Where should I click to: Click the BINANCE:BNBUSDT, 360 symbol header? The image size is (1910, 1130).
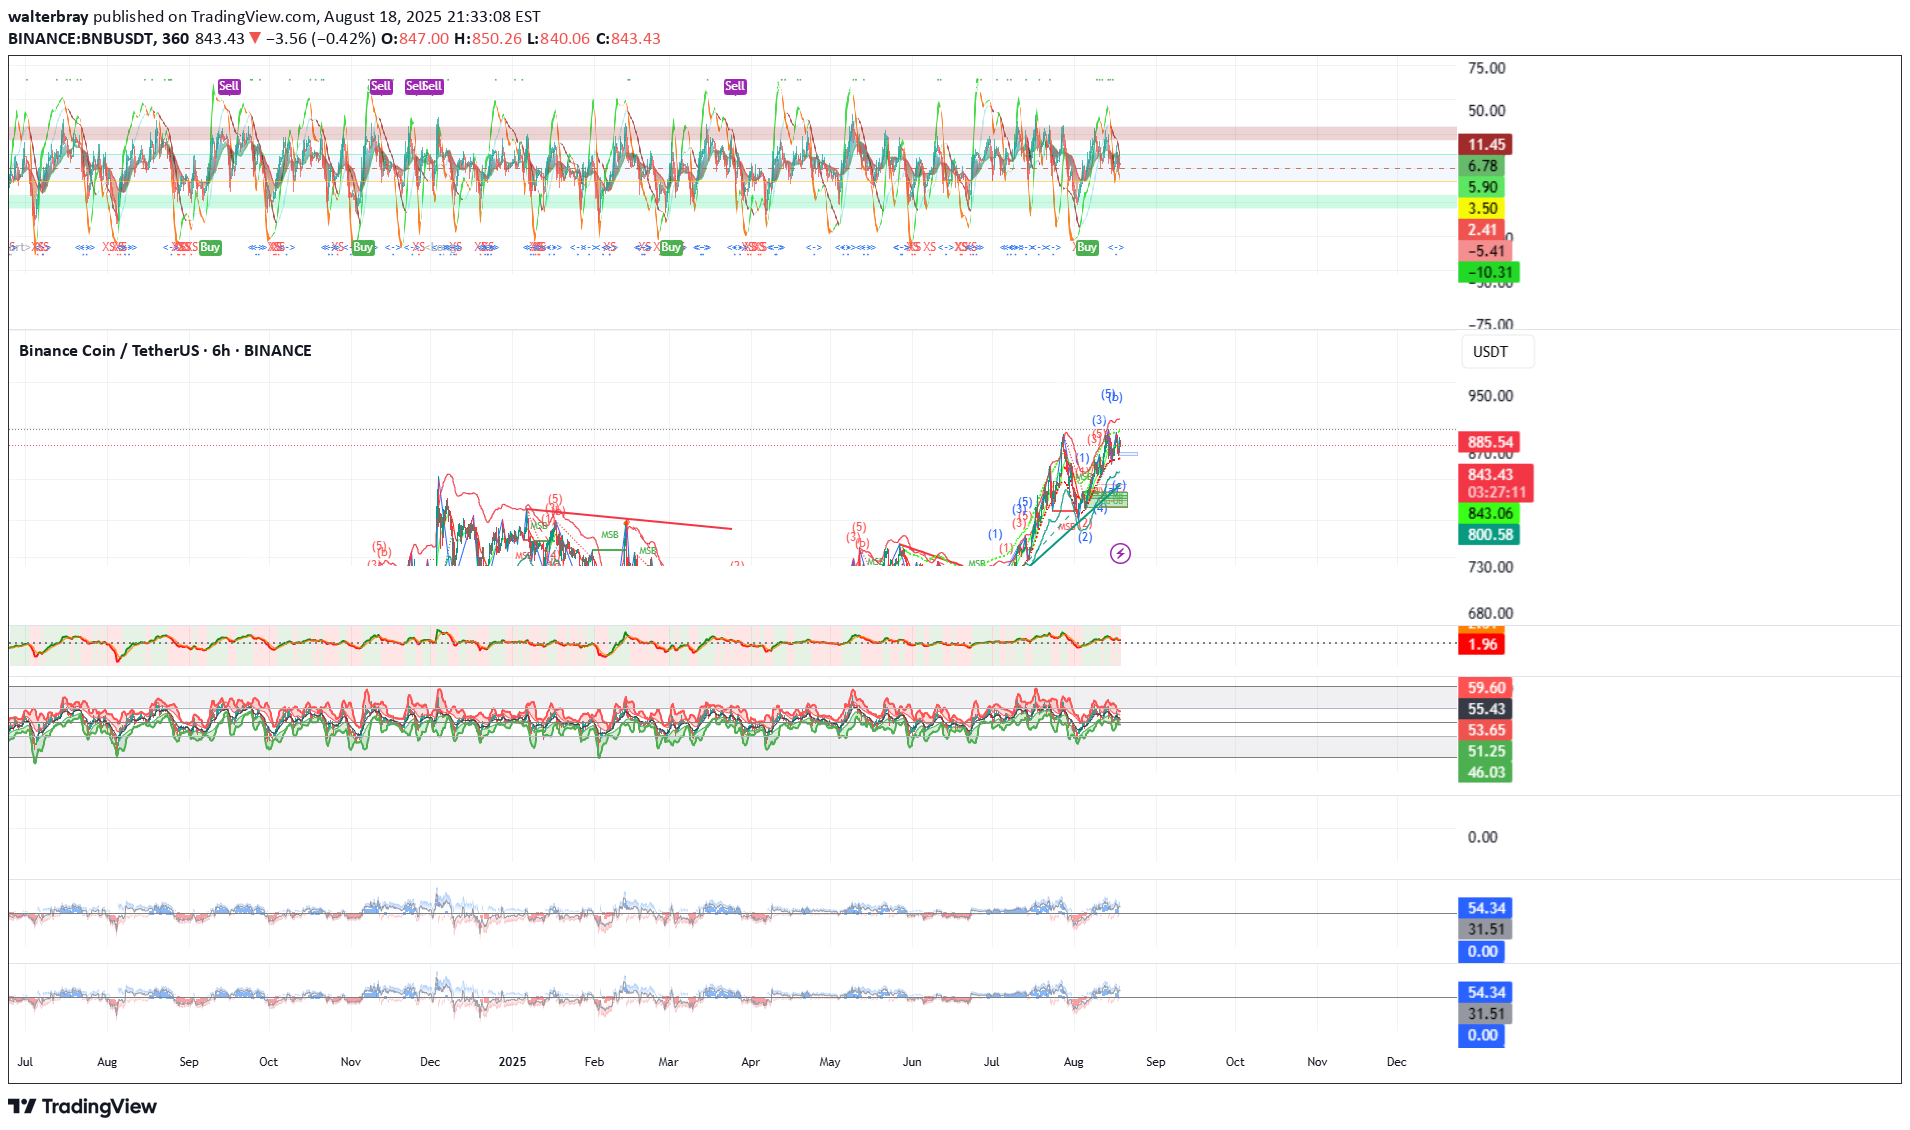(98, 39)
